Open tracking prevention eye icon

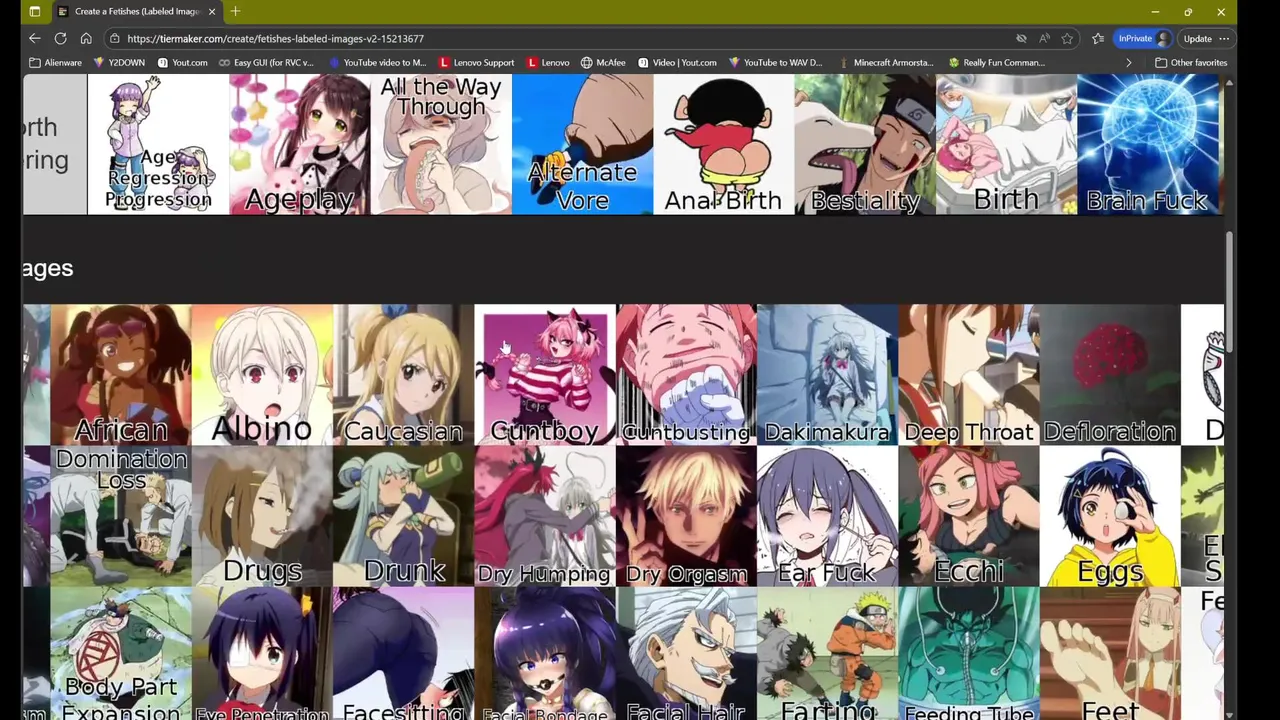click(x=1021, y=39)
